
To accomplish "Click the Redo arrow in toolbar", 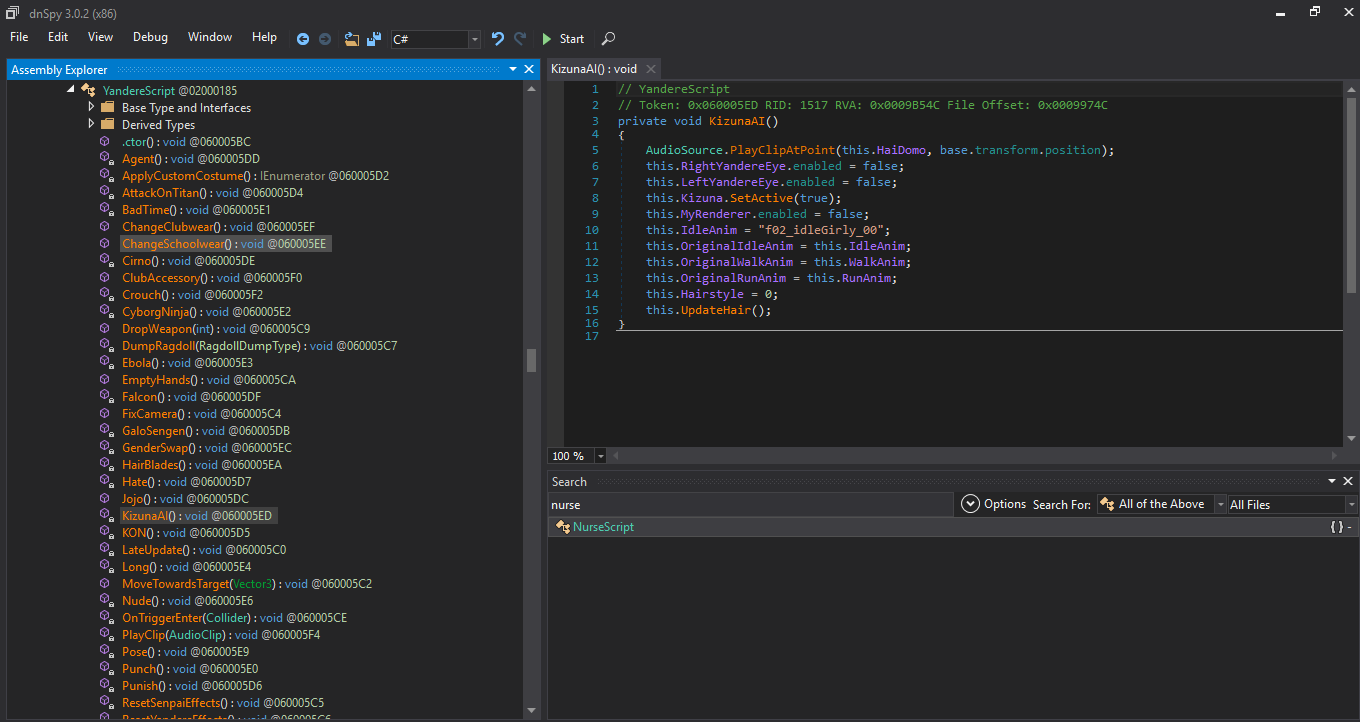I will click(x=520, y=38).
